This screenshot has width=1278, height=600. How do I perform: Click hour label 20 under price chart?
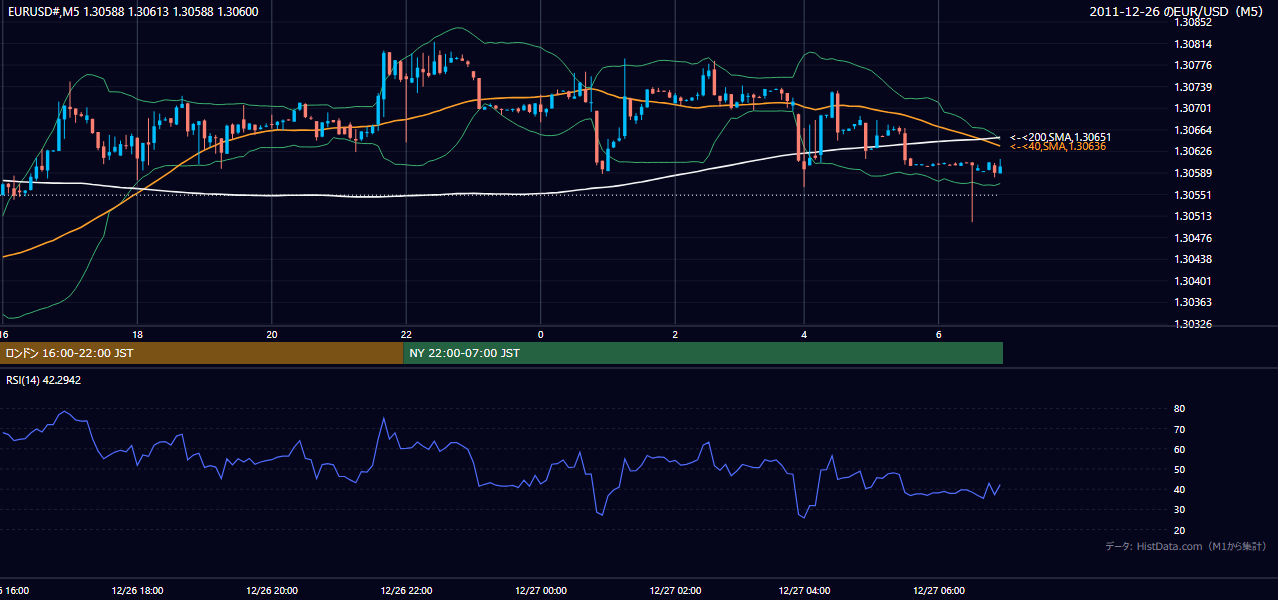pos(271,334)
